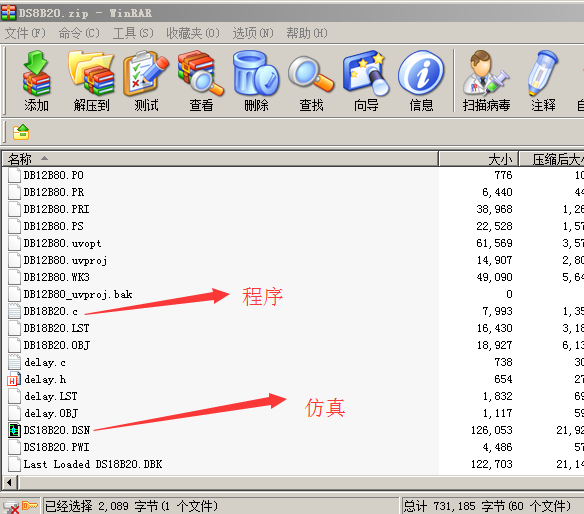Select file DS18B20.PWI
The width and height of the screenshot is (584, 514).
pyautogui.click(x=56, y=447)
